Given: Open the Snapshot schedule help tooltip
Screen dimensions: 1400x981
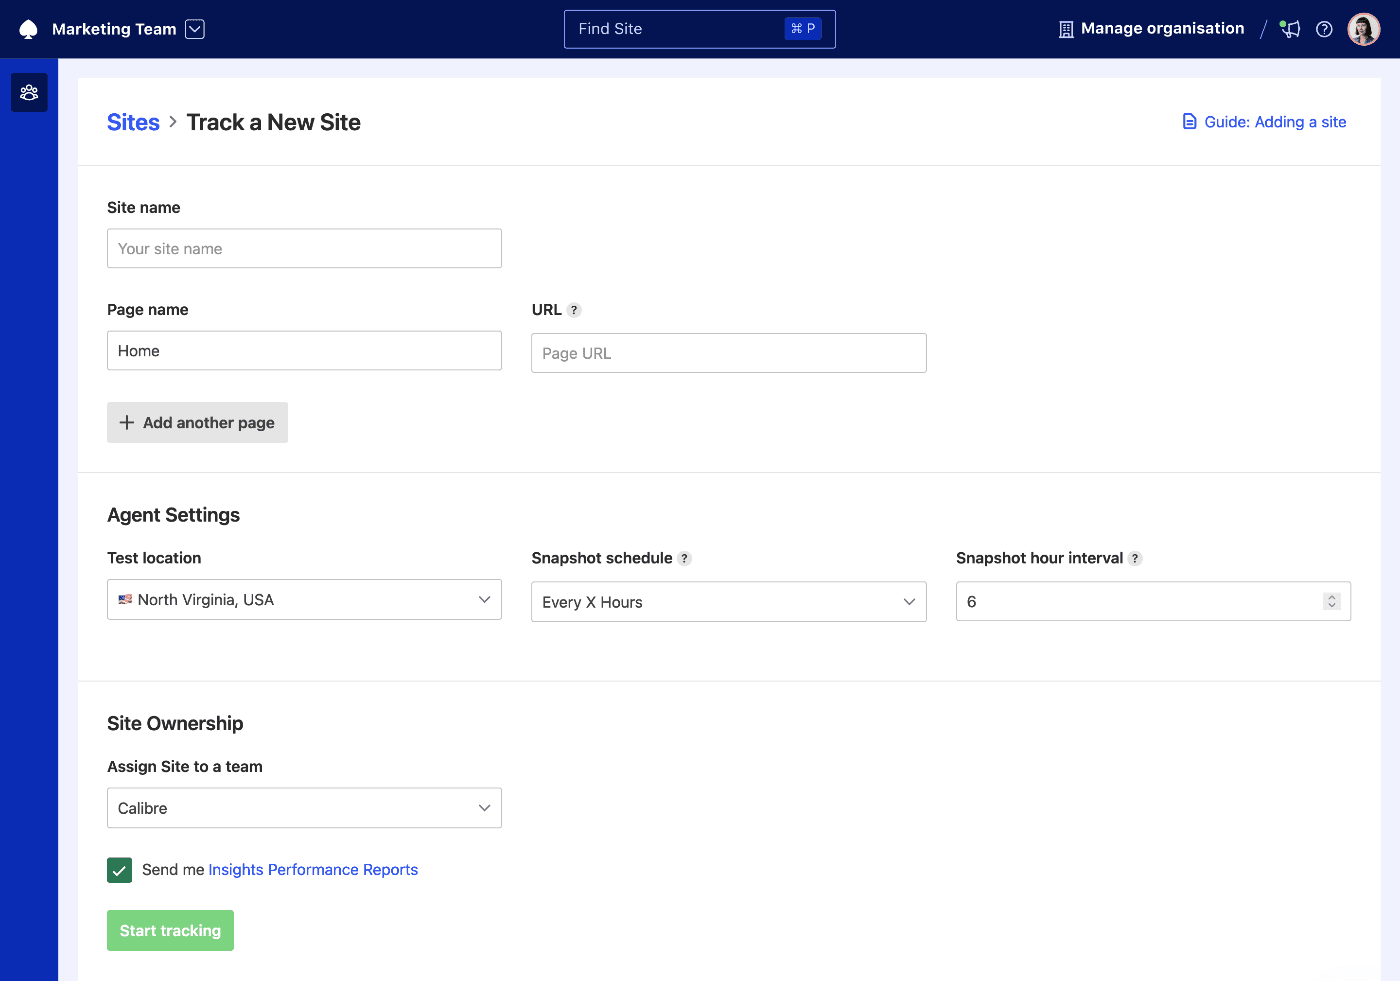Looking at the screenshot, I should click(x=686, y=558).
